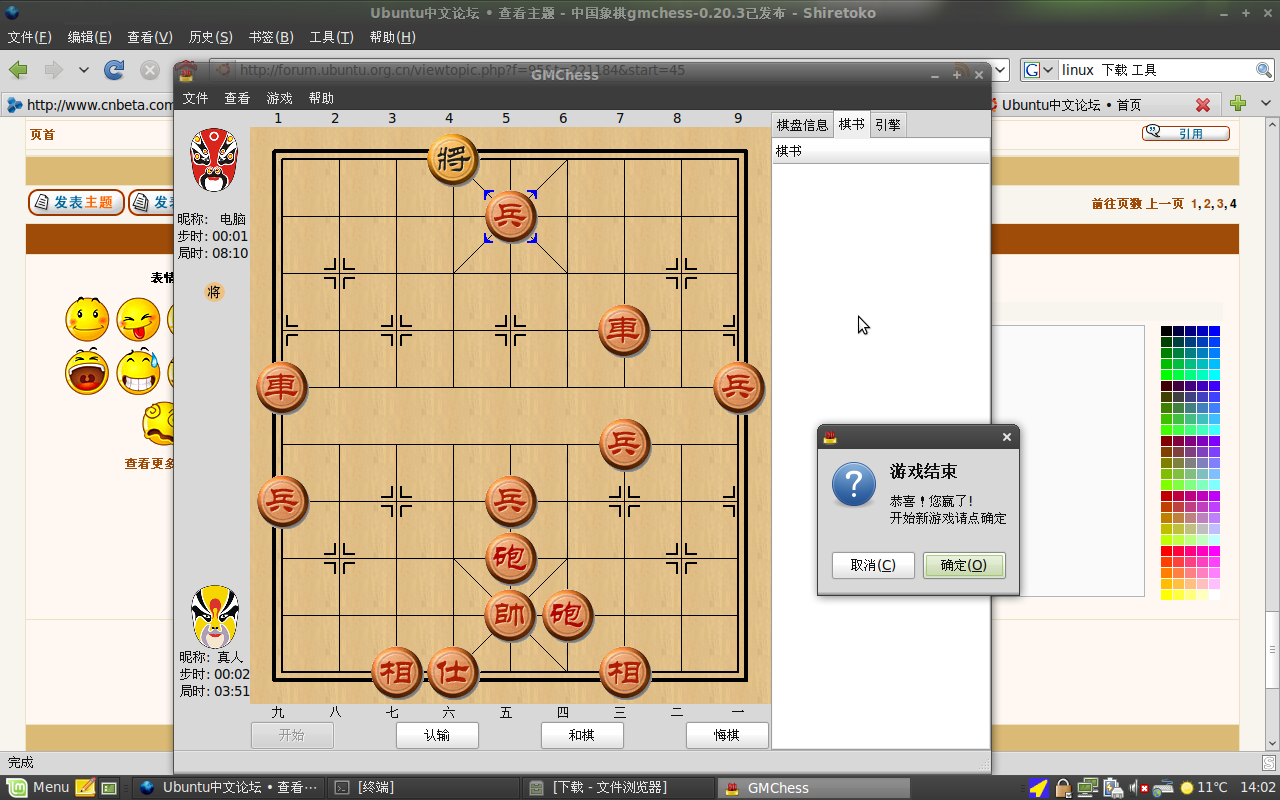Click the question mark icon in the dialog
This screenshot has width=1280, height=800.
[854, 484]
